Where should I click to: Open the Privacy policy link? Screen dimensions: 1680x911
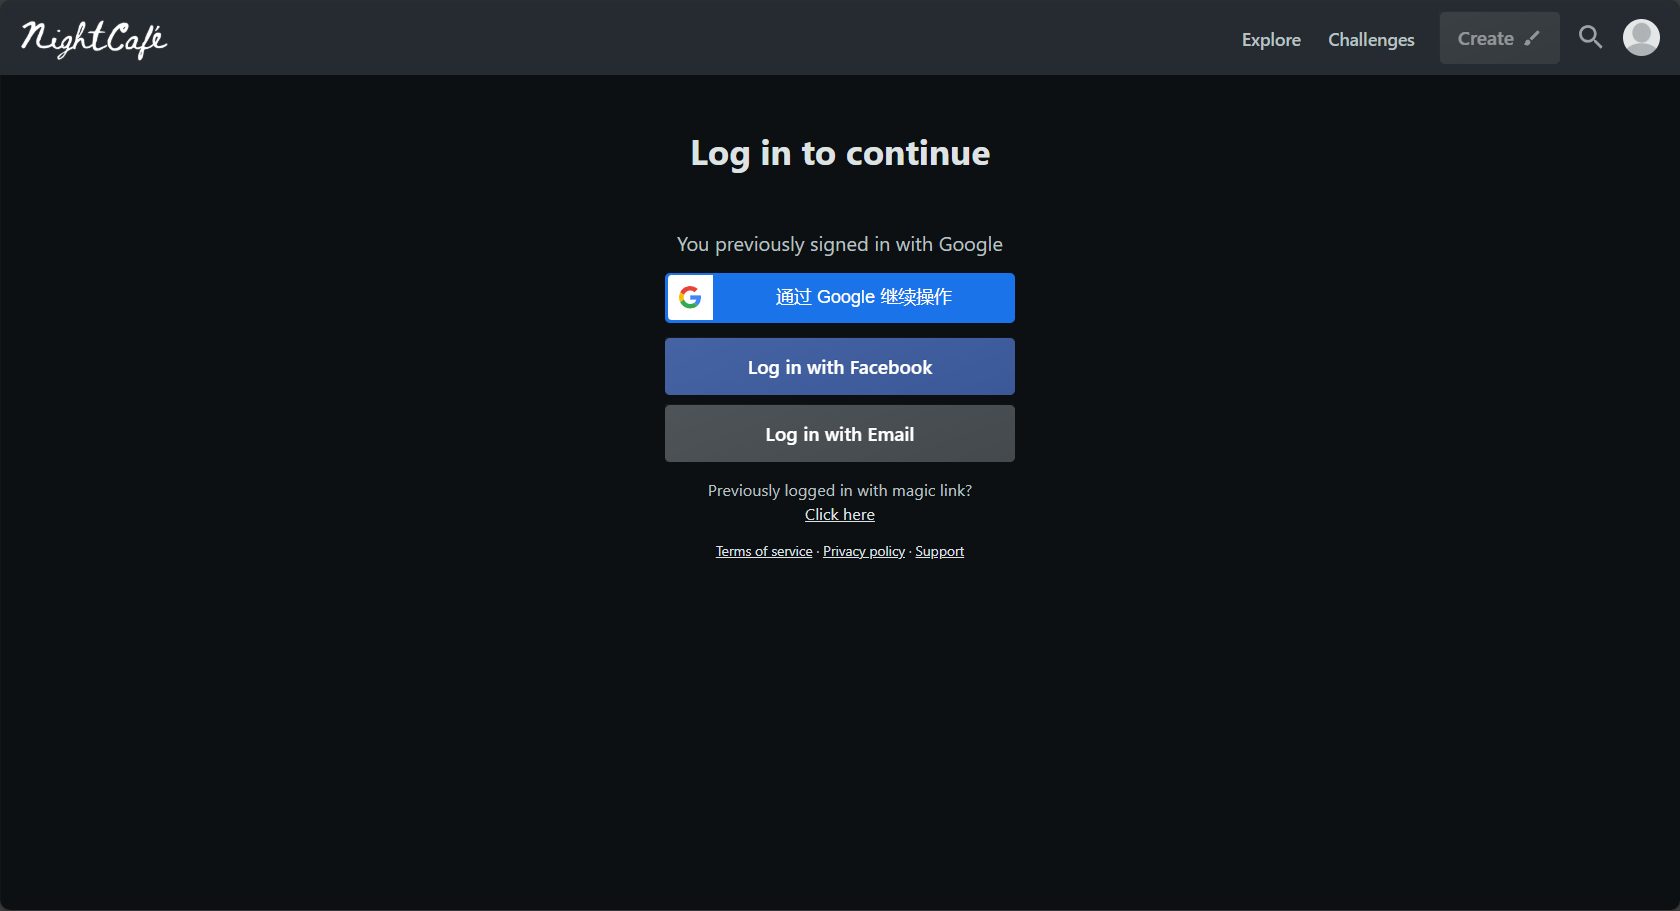click(x=864, y=551)
